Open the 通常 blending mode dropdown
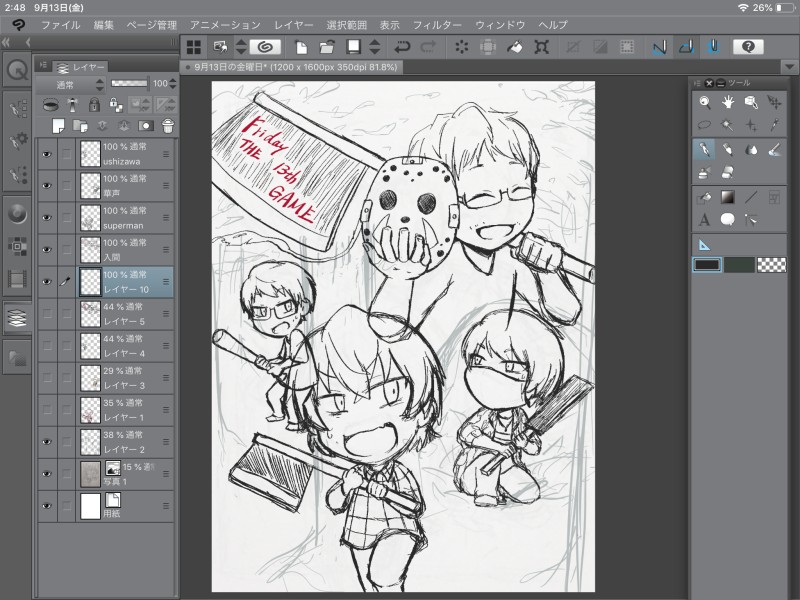 point(70,85)
